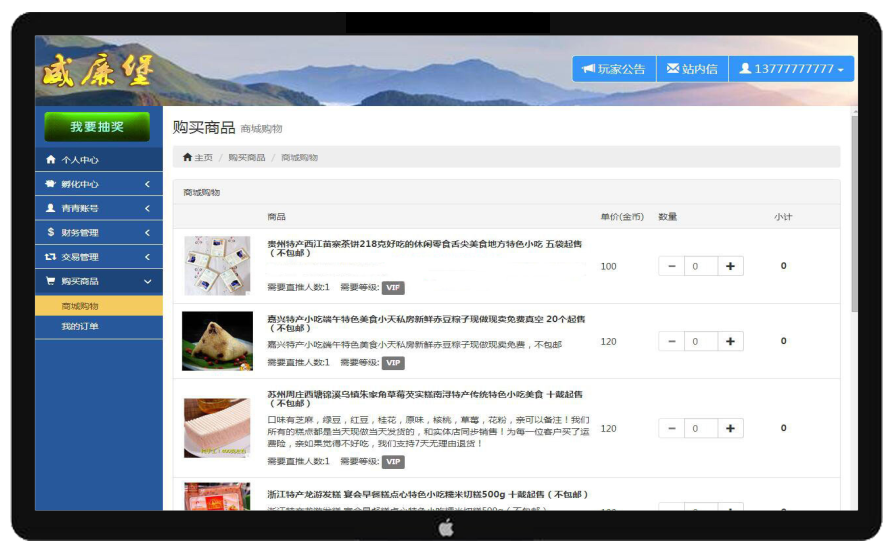Increase quantity for 苏州周庄 芡实糕

click(730, 428)
